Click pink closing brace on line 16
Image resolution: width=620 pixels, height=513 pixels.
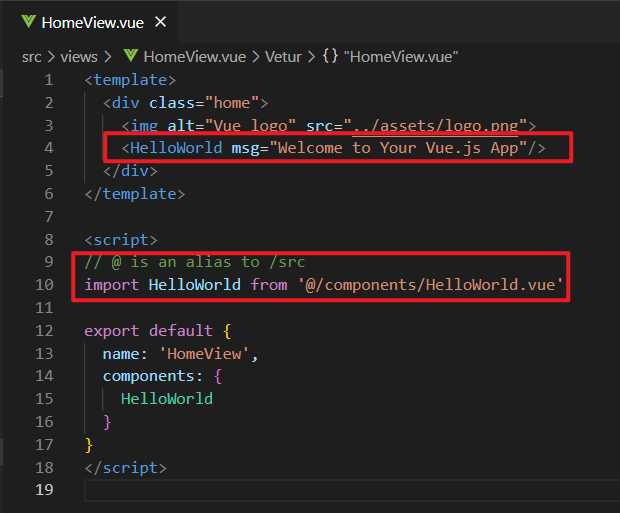point(107,422)
